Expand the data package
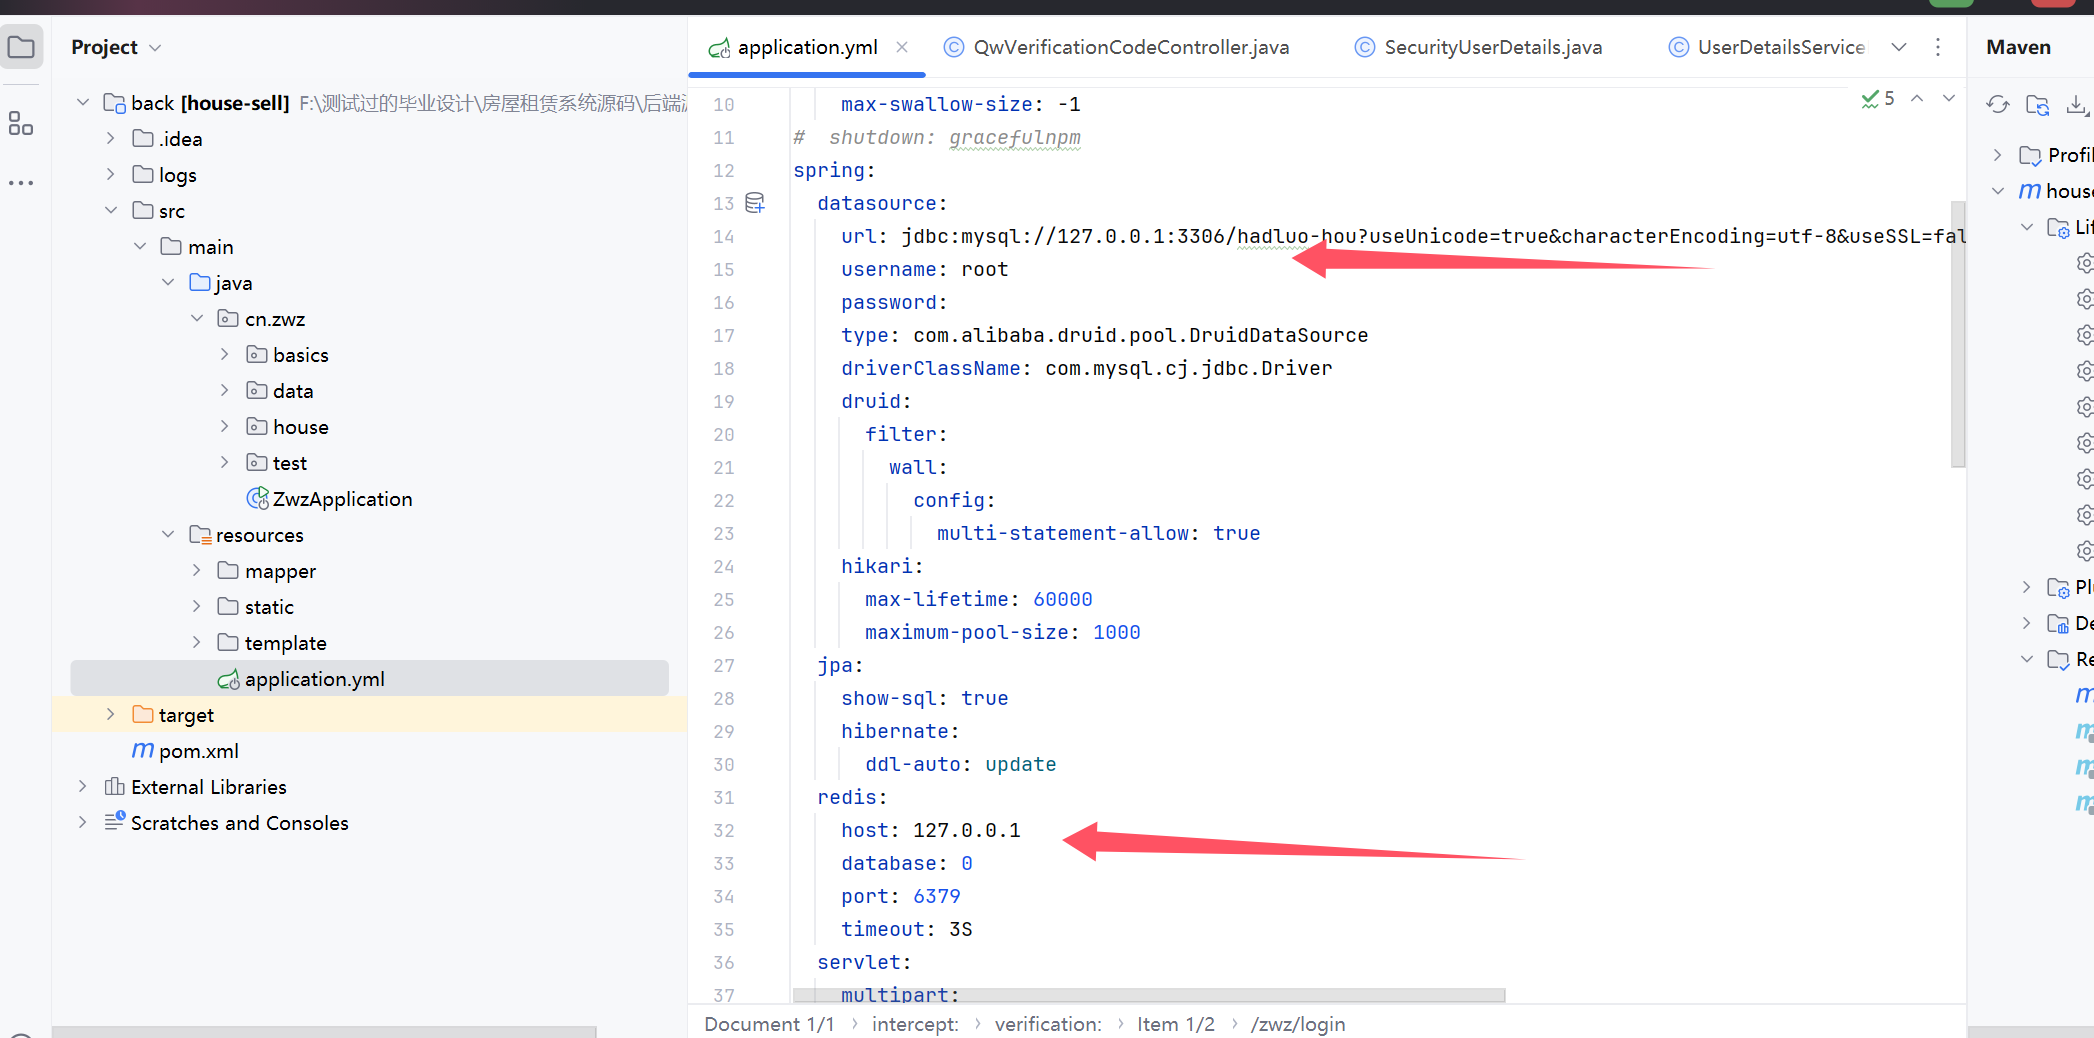The width and height of the screenshot is (2094, 1038). coord(225,390)
